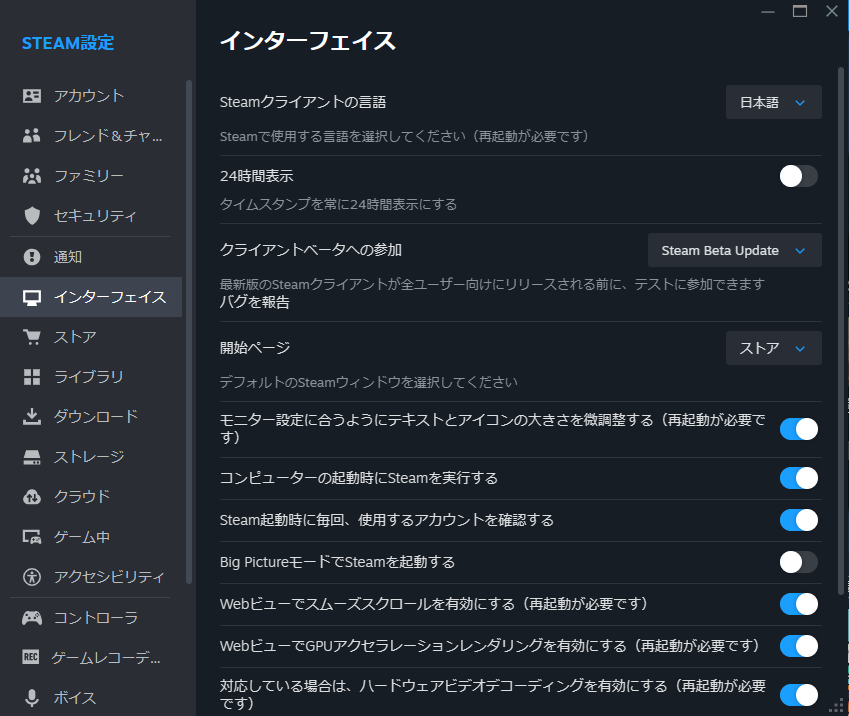Click the クライアントベータへの参加 label
This screenshot has height=716, width=849.
(311, 250)
